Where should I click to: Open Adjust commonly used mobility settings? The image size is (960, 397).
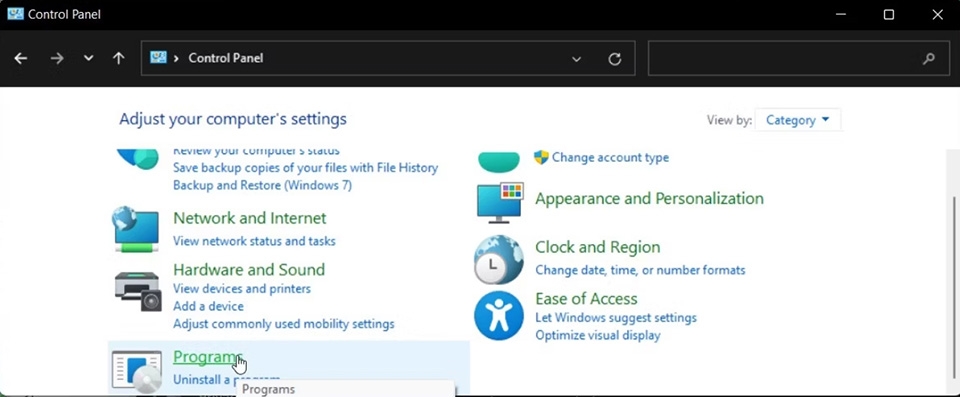pos(283,323)
